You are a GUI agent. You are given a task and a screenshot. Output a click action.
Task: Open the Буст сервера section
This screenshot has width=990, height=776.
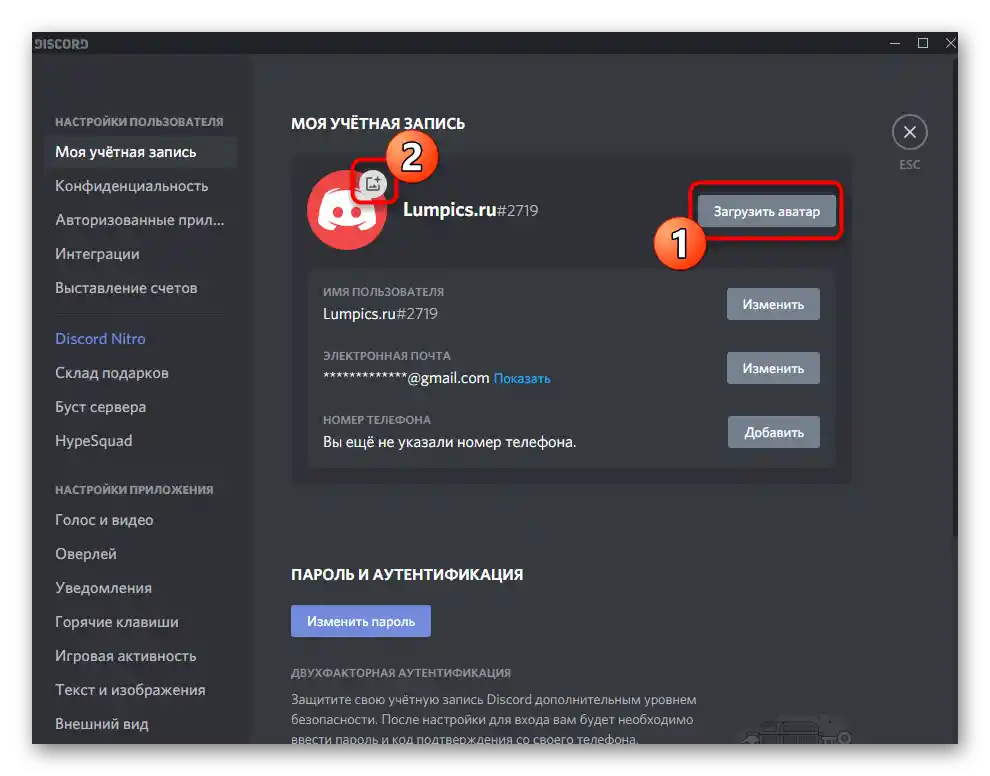[x=140, y=407]
